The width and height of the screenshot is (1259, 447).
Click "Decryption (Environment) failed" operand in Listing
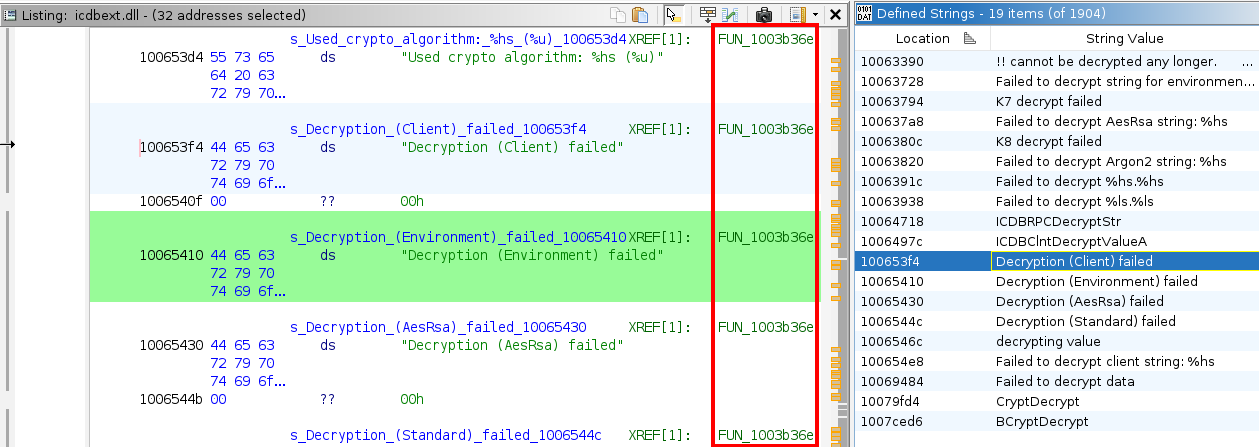point(532,255)
